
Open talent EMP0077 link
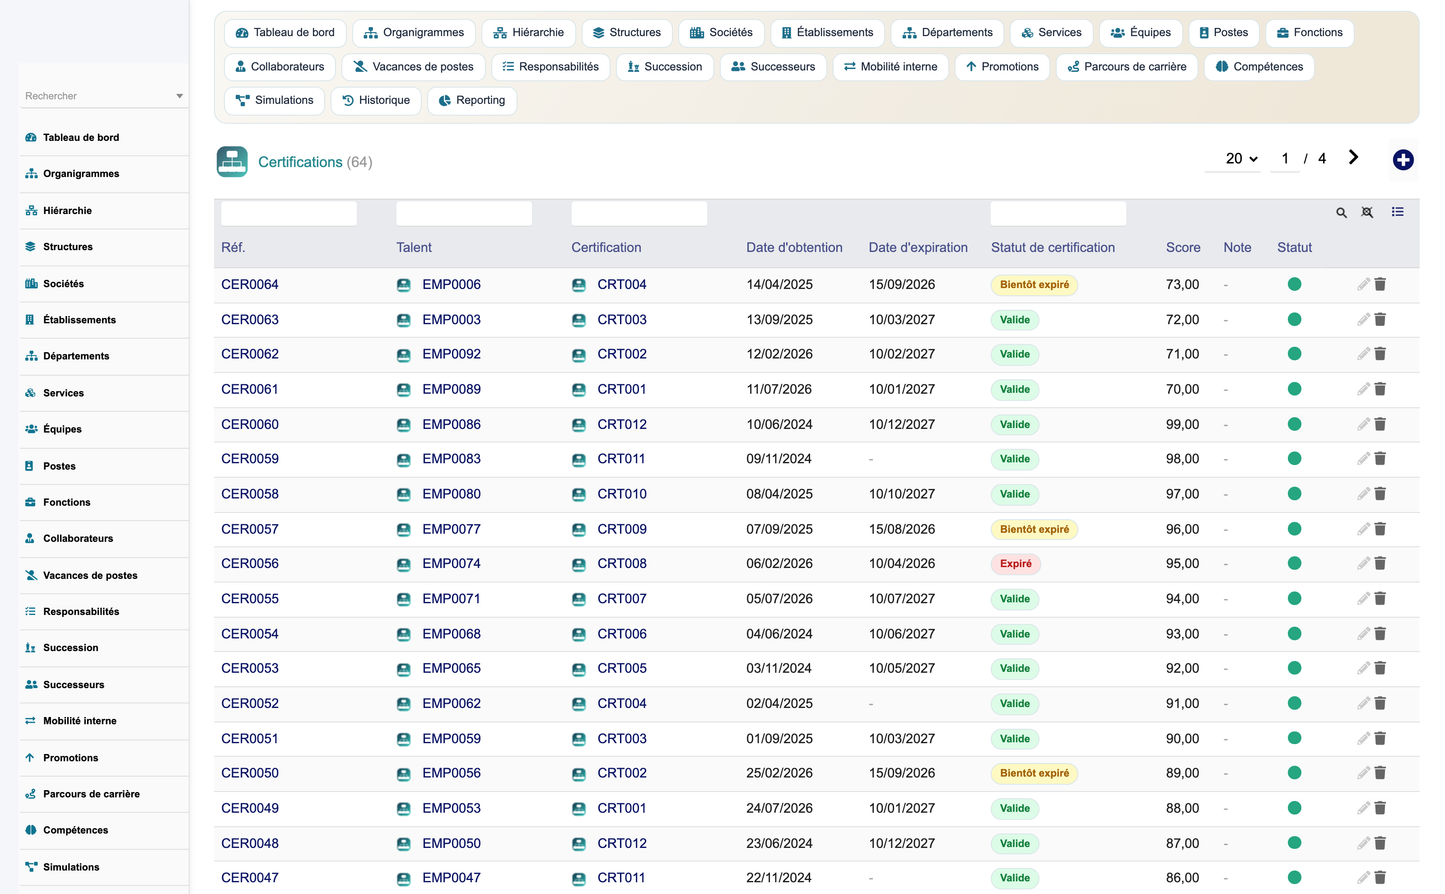[451, 529]
